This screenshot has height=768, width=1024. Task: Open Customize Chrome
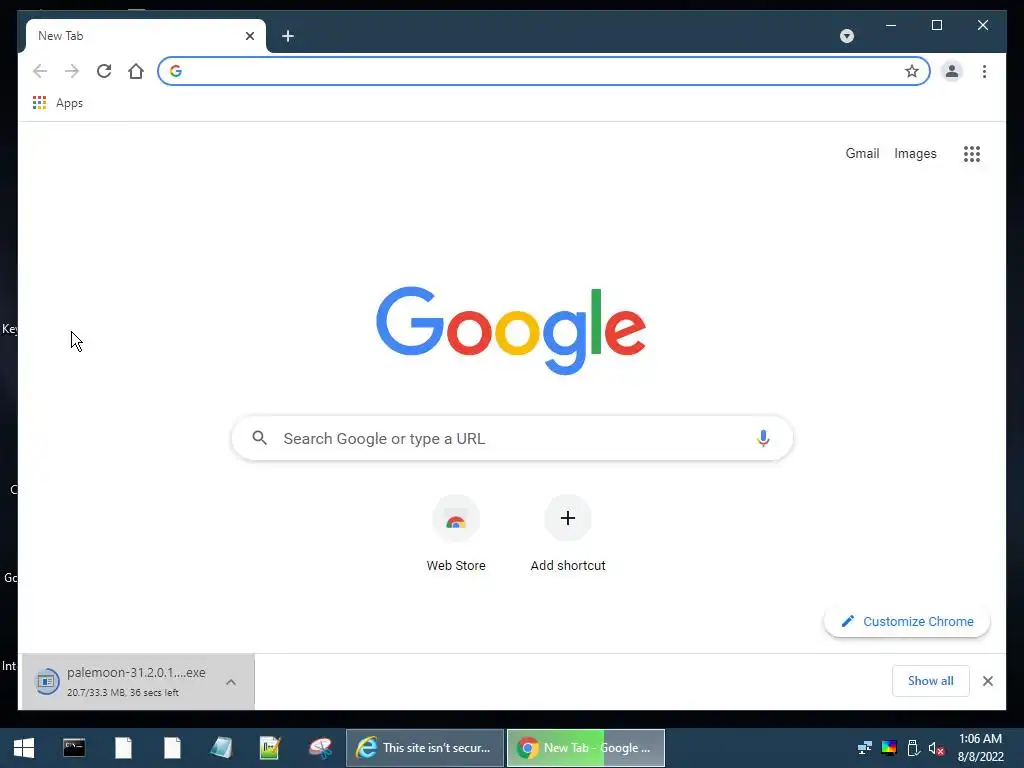tap(907, 621)
